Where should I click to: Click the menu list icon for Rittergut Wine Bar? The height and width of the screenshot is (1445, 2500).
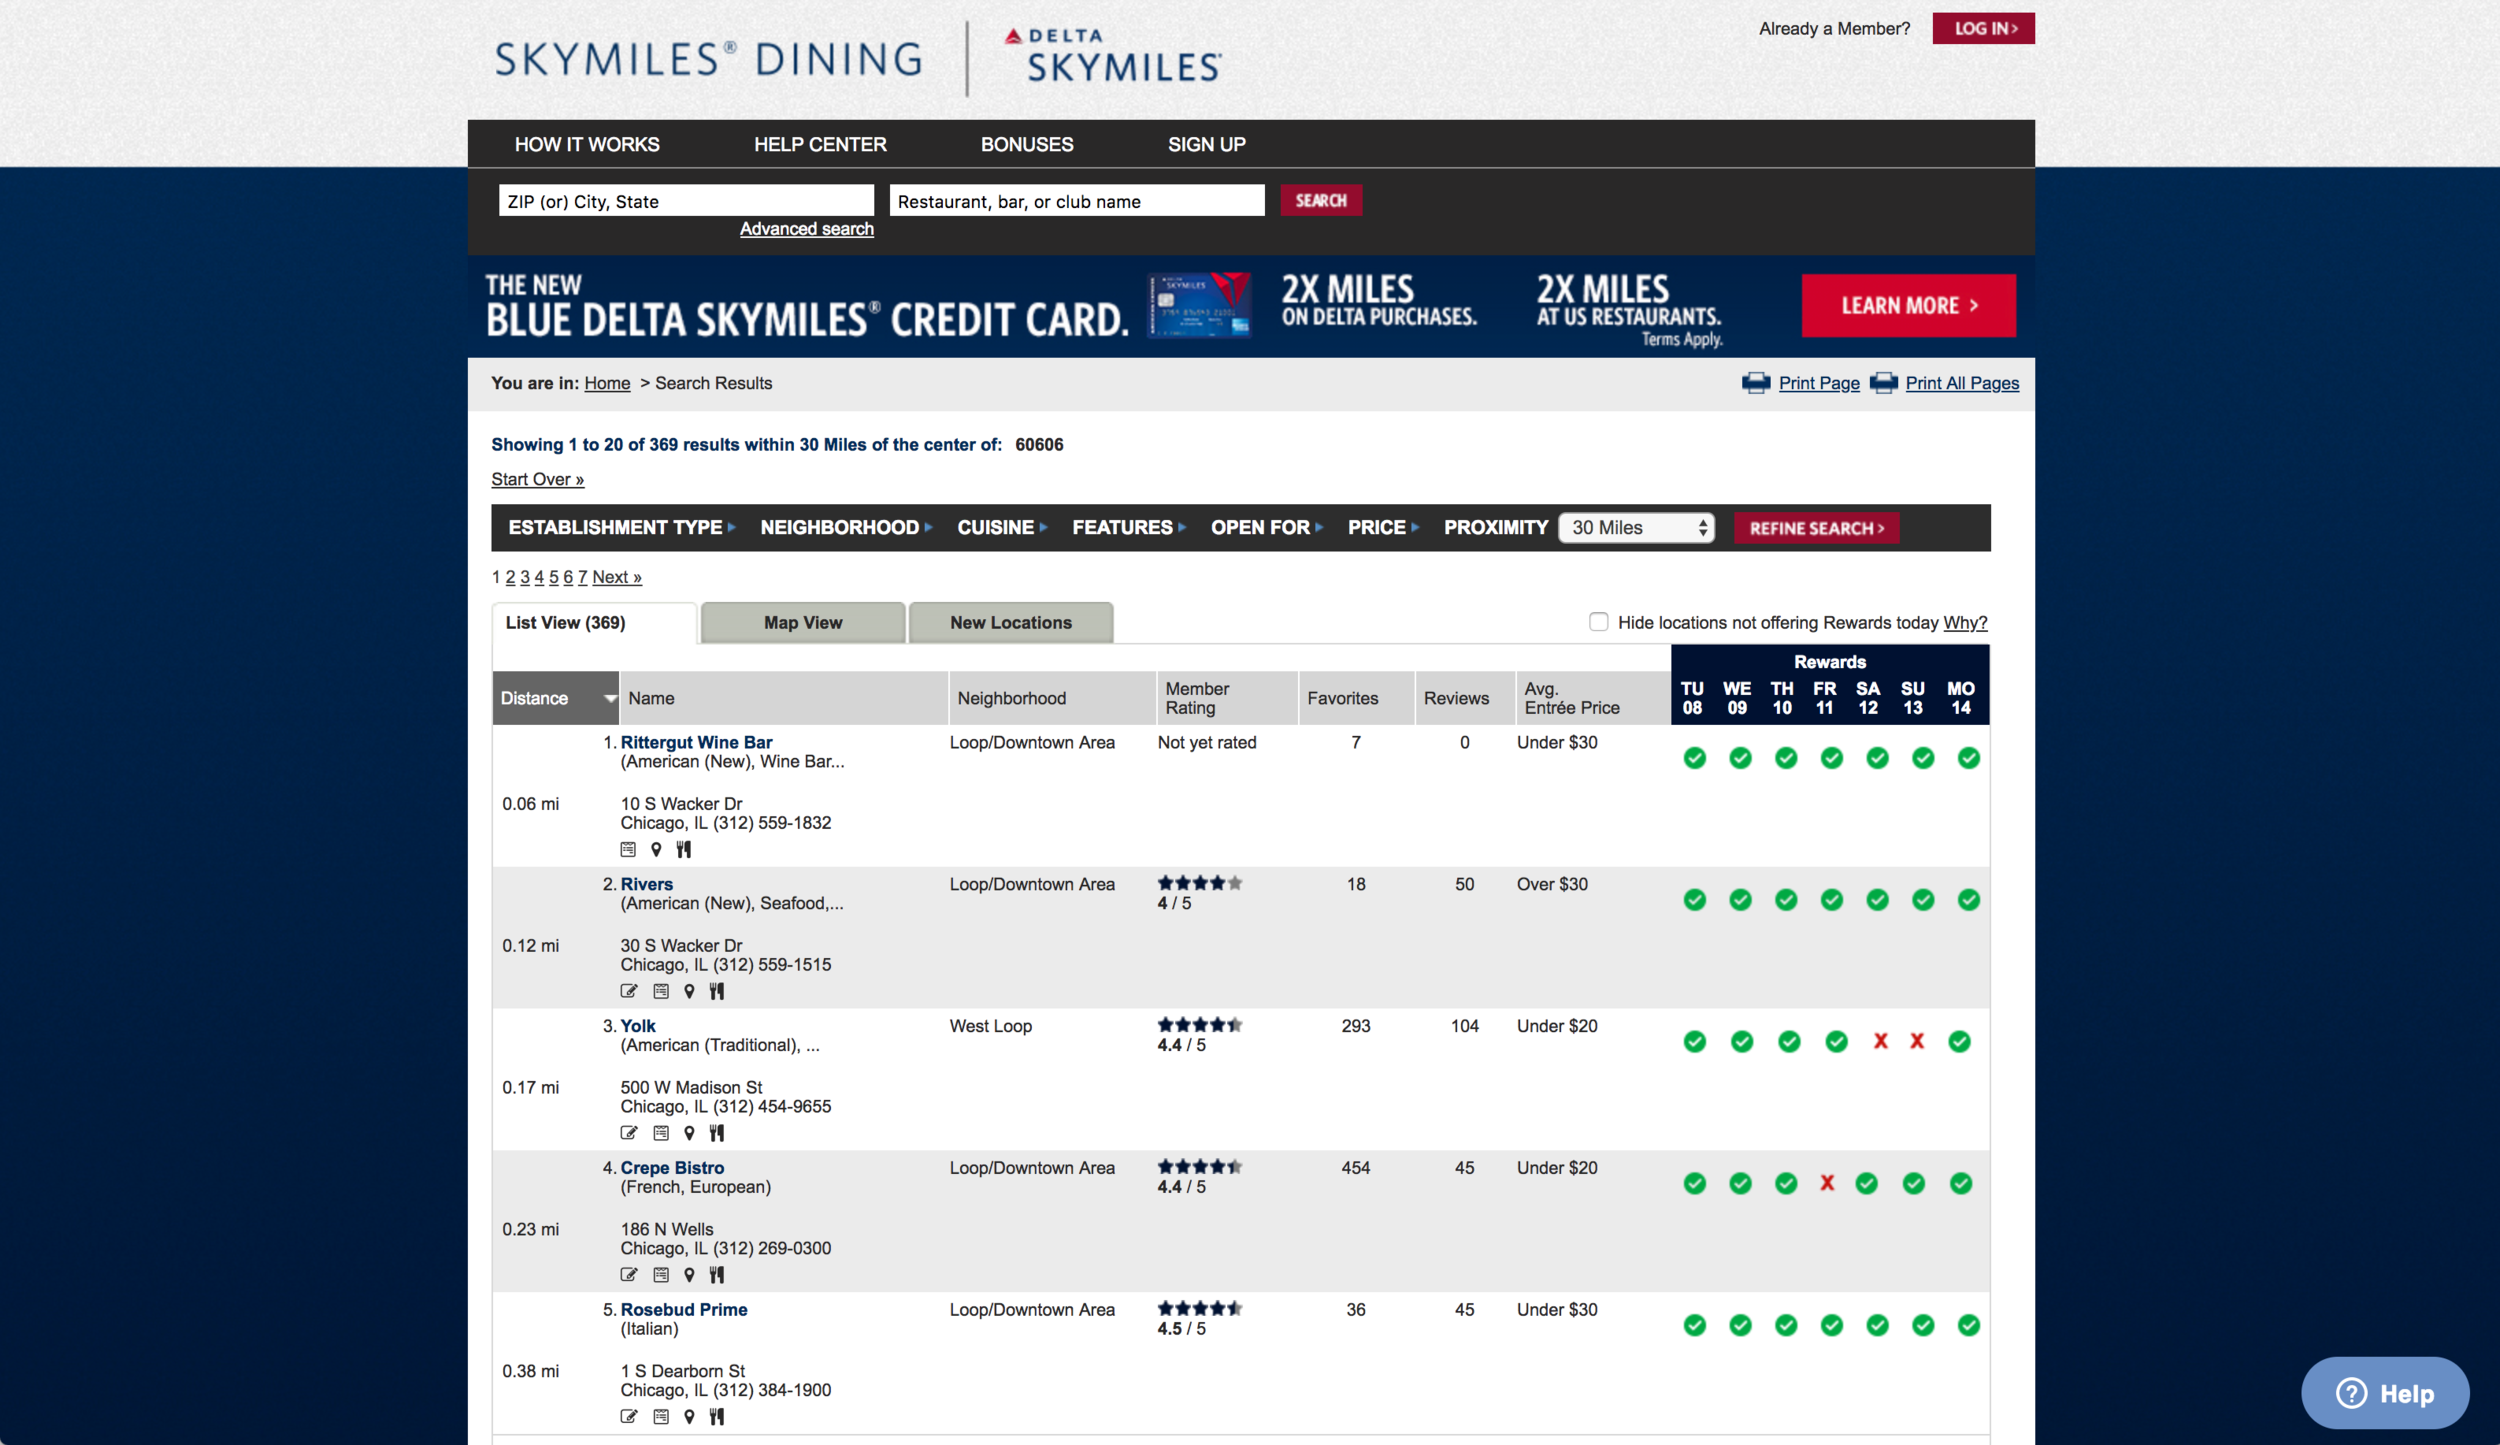coord(628,849)
